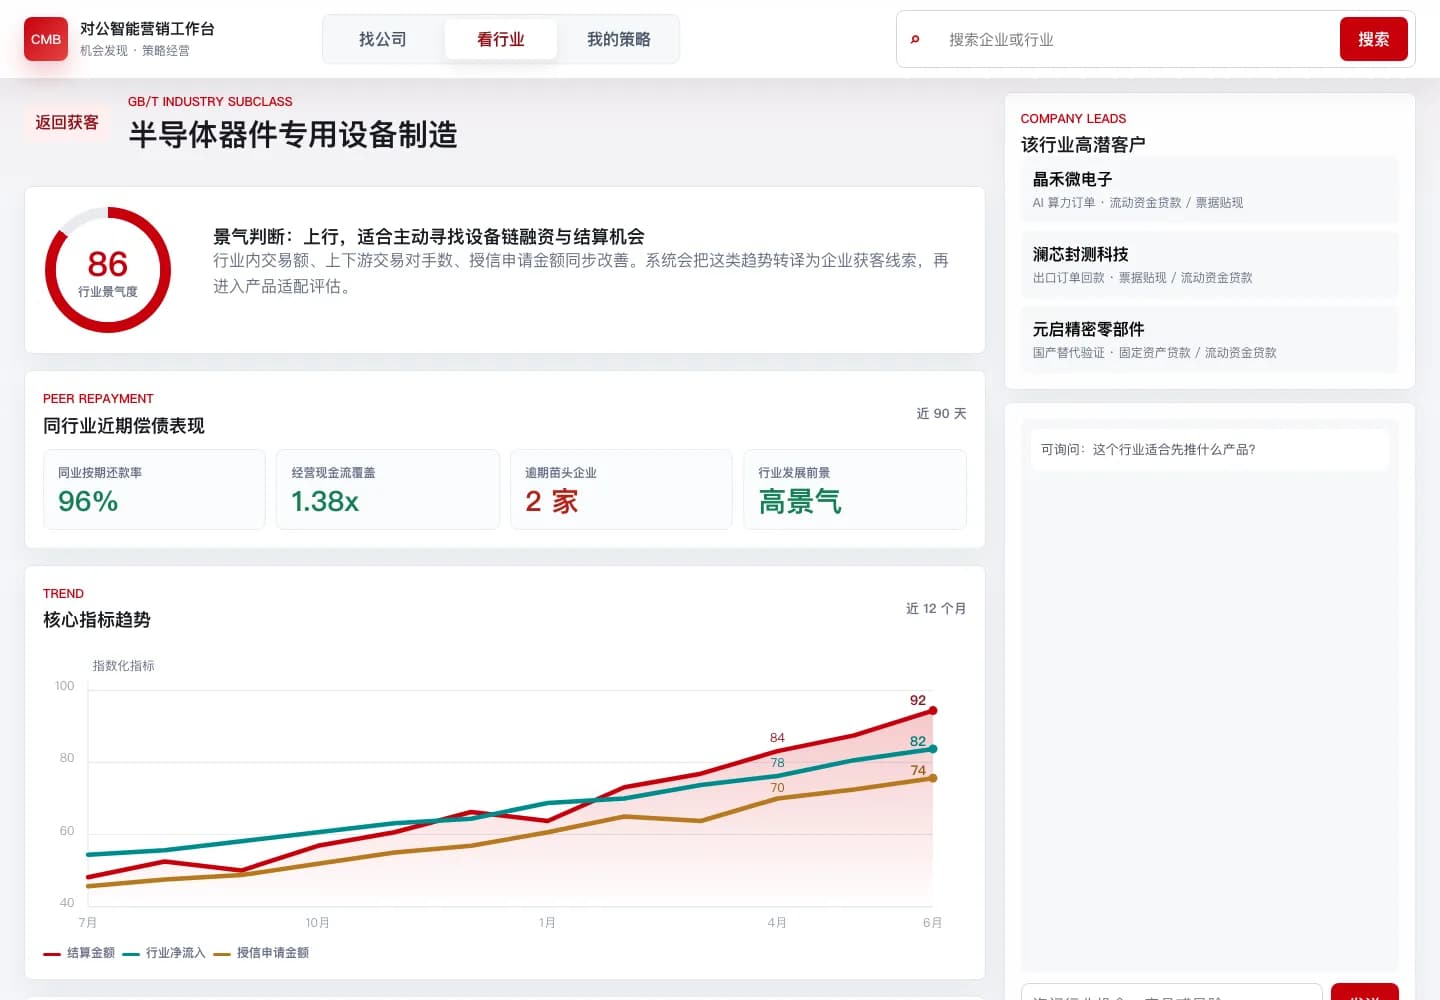
Task: Click the 逾期苗头企业 2 家 card
Action: click(x=621, y=489)
